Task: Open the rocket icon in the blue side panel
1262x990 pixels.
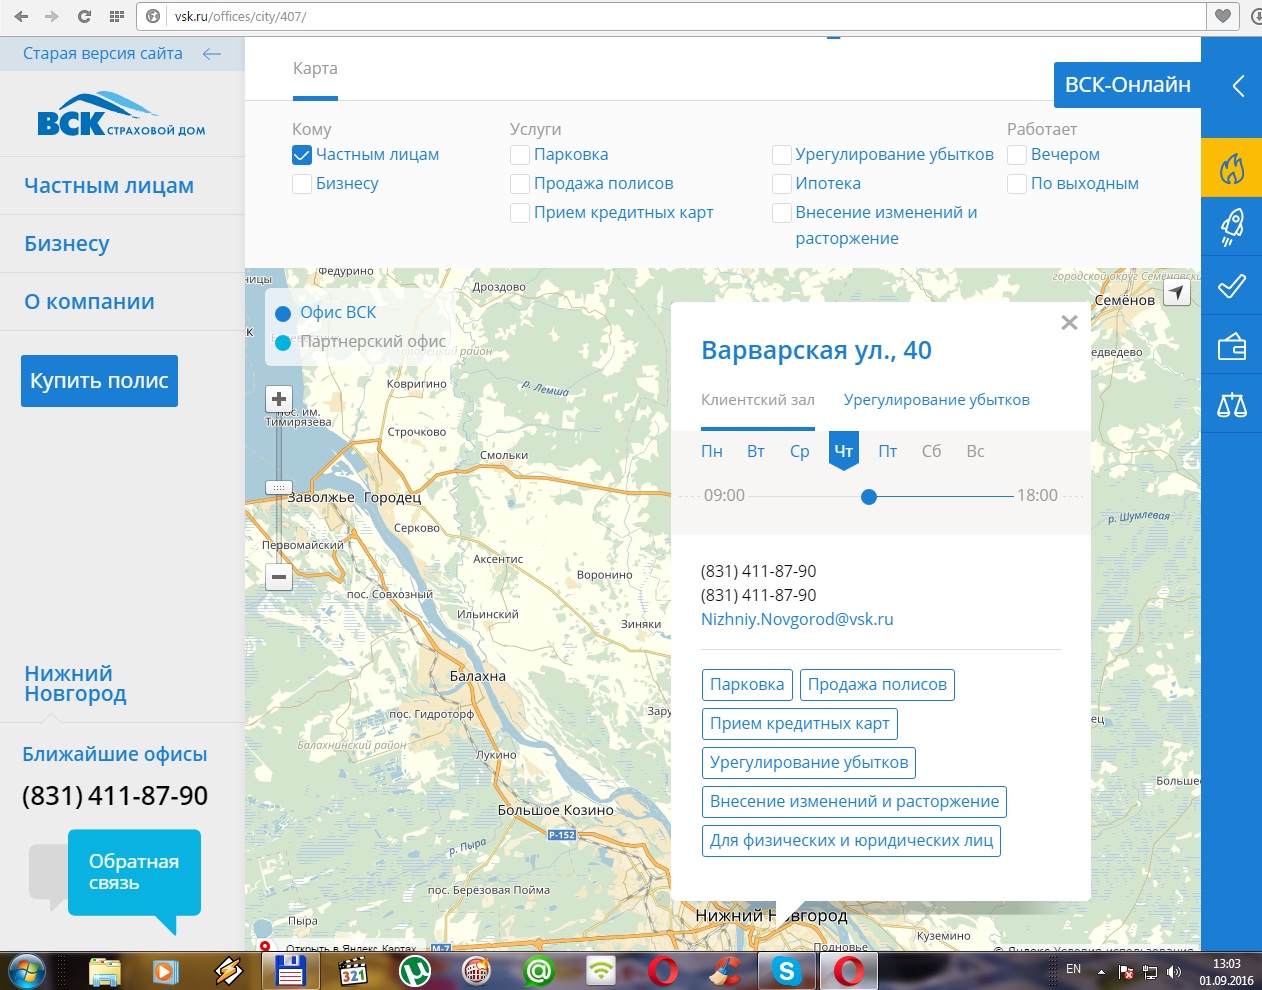Action: click(x=1231, y=227)
